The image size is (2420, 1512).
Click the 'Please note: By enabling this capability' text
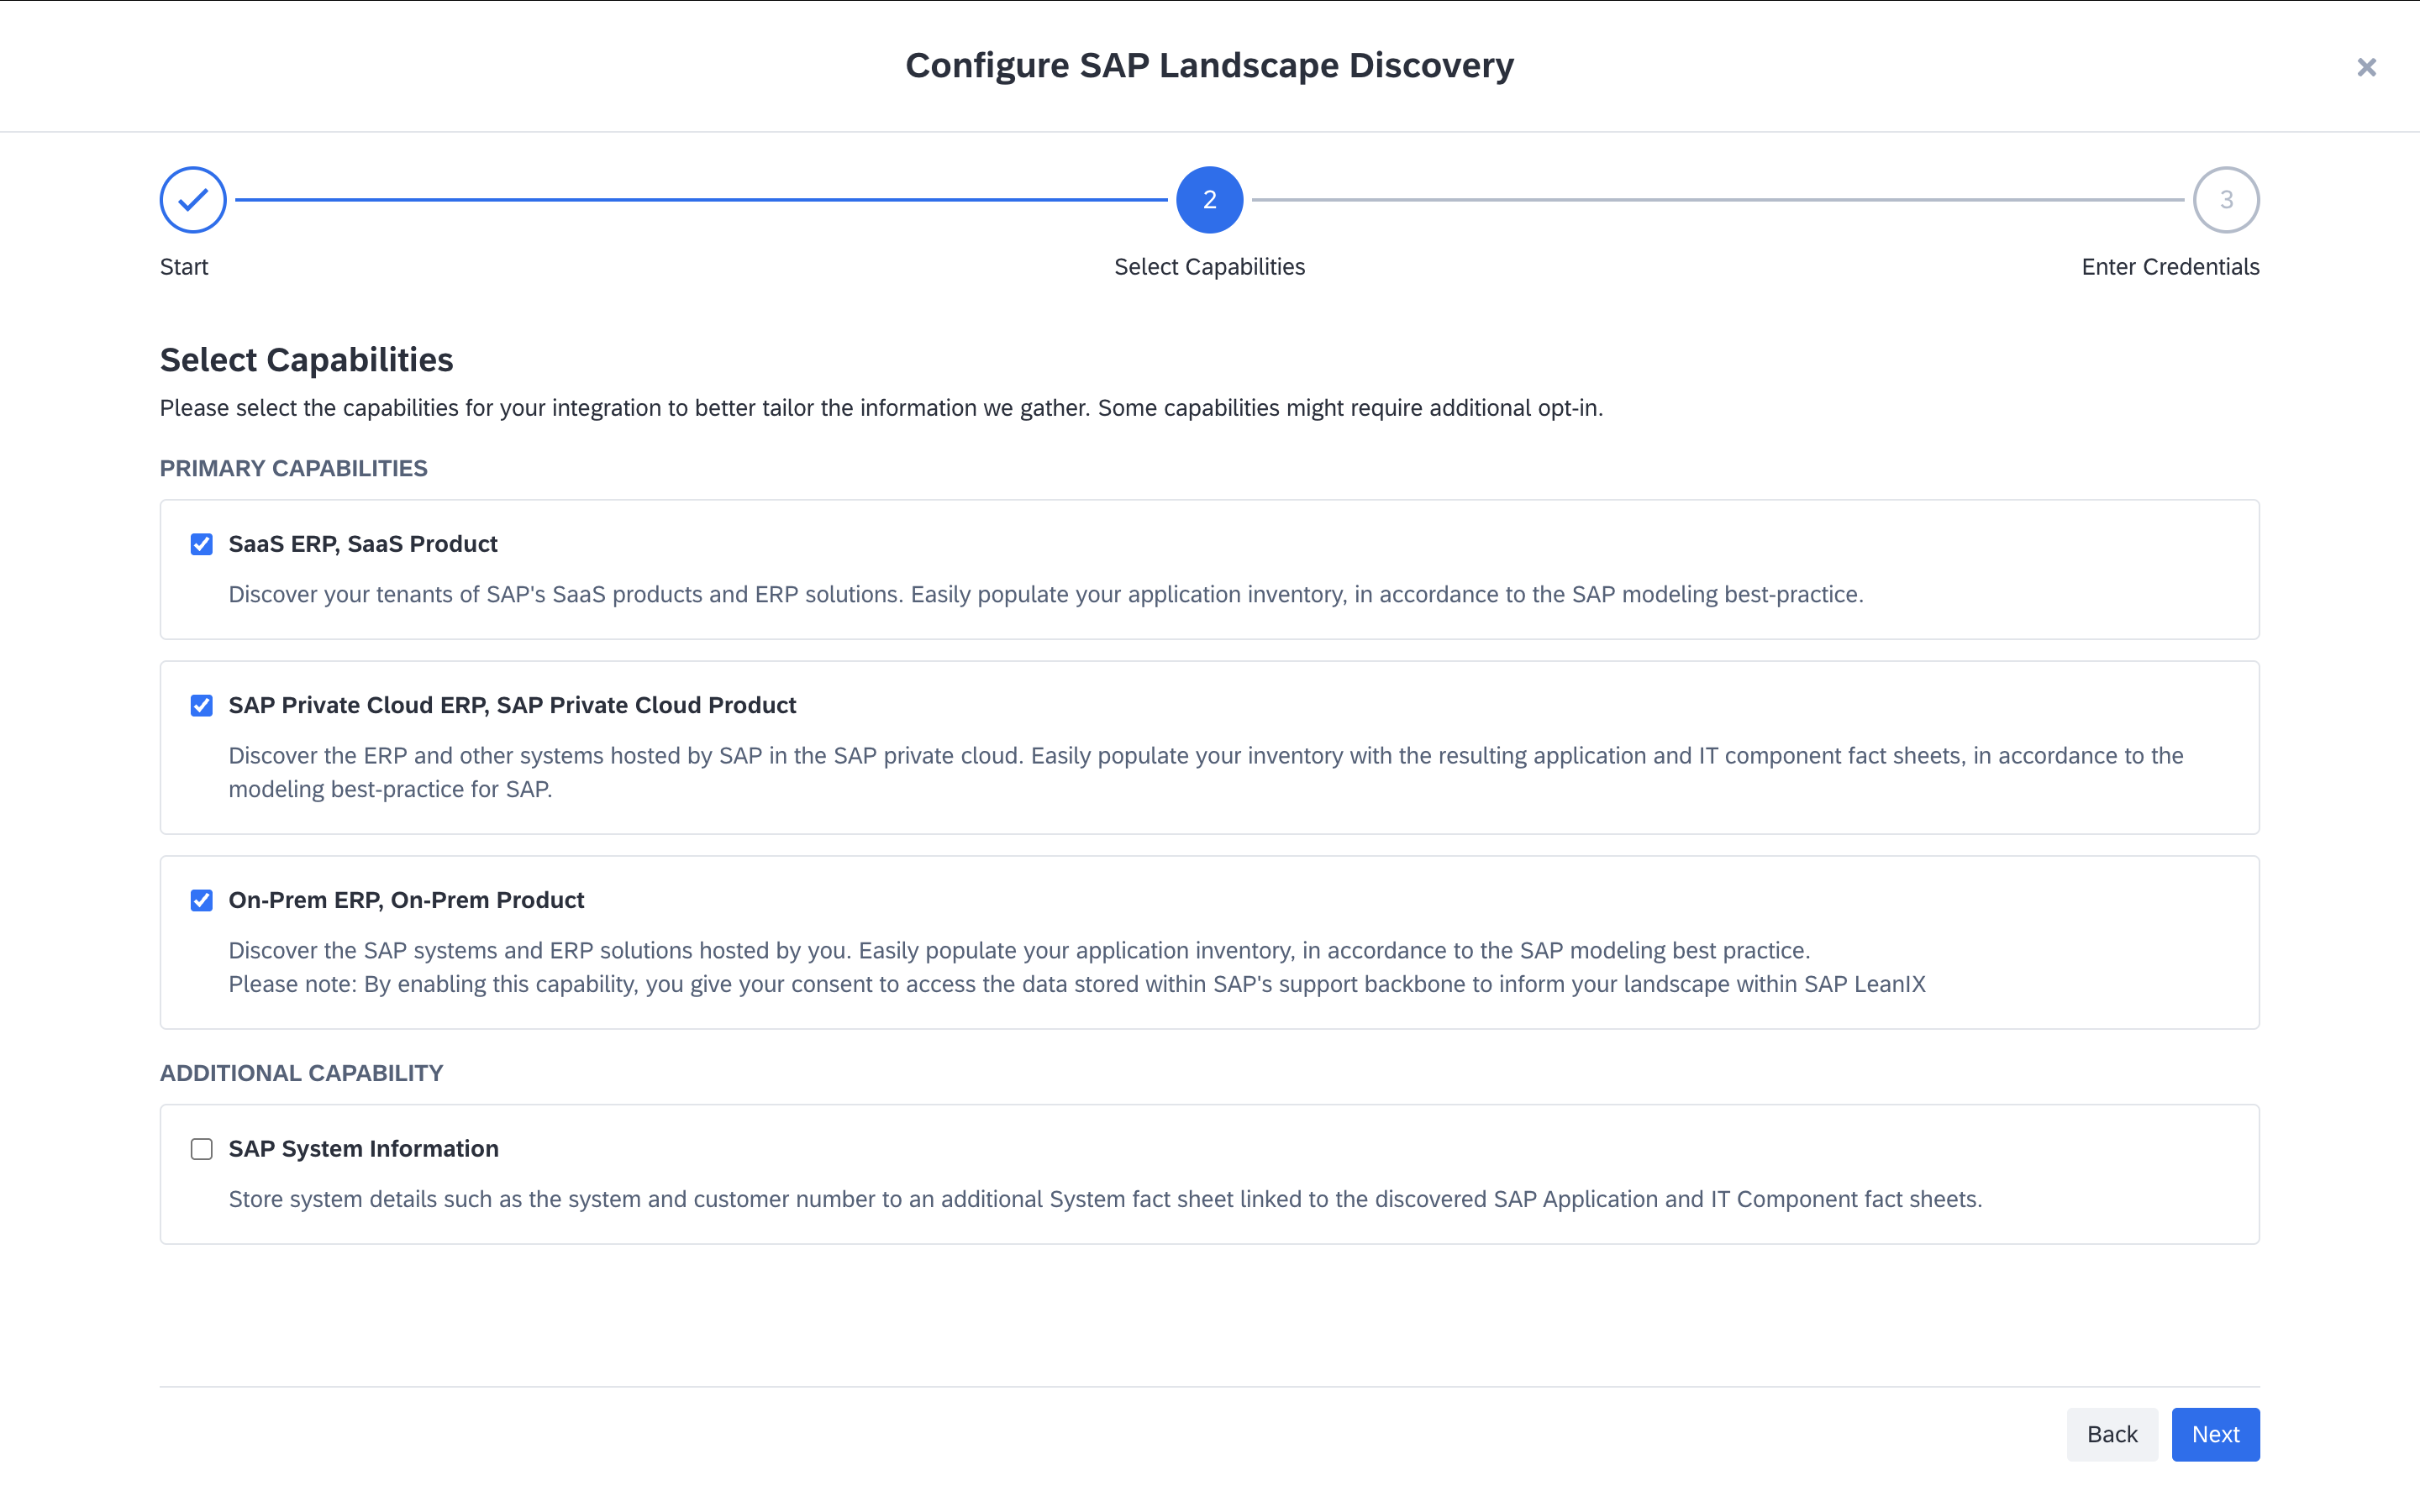1077,984
